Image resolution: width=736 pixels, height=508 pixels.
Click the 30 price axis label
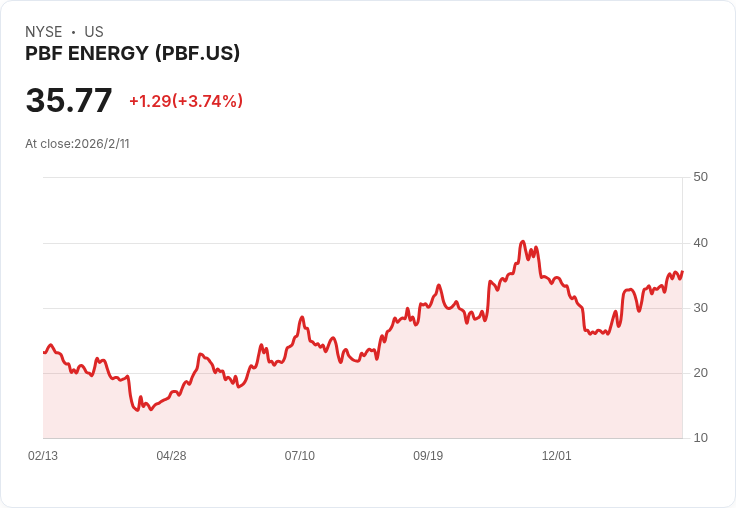click(700, 308)
